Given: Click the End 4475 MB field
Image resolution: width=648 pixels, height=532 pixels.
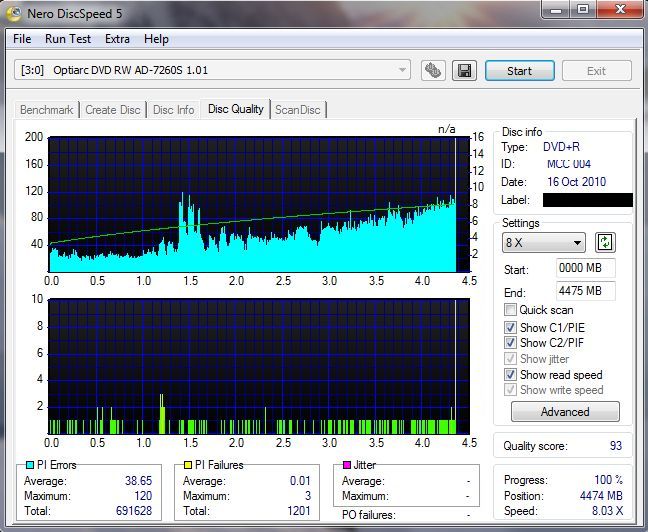Looking at the screenshot, I should [586, 291].
